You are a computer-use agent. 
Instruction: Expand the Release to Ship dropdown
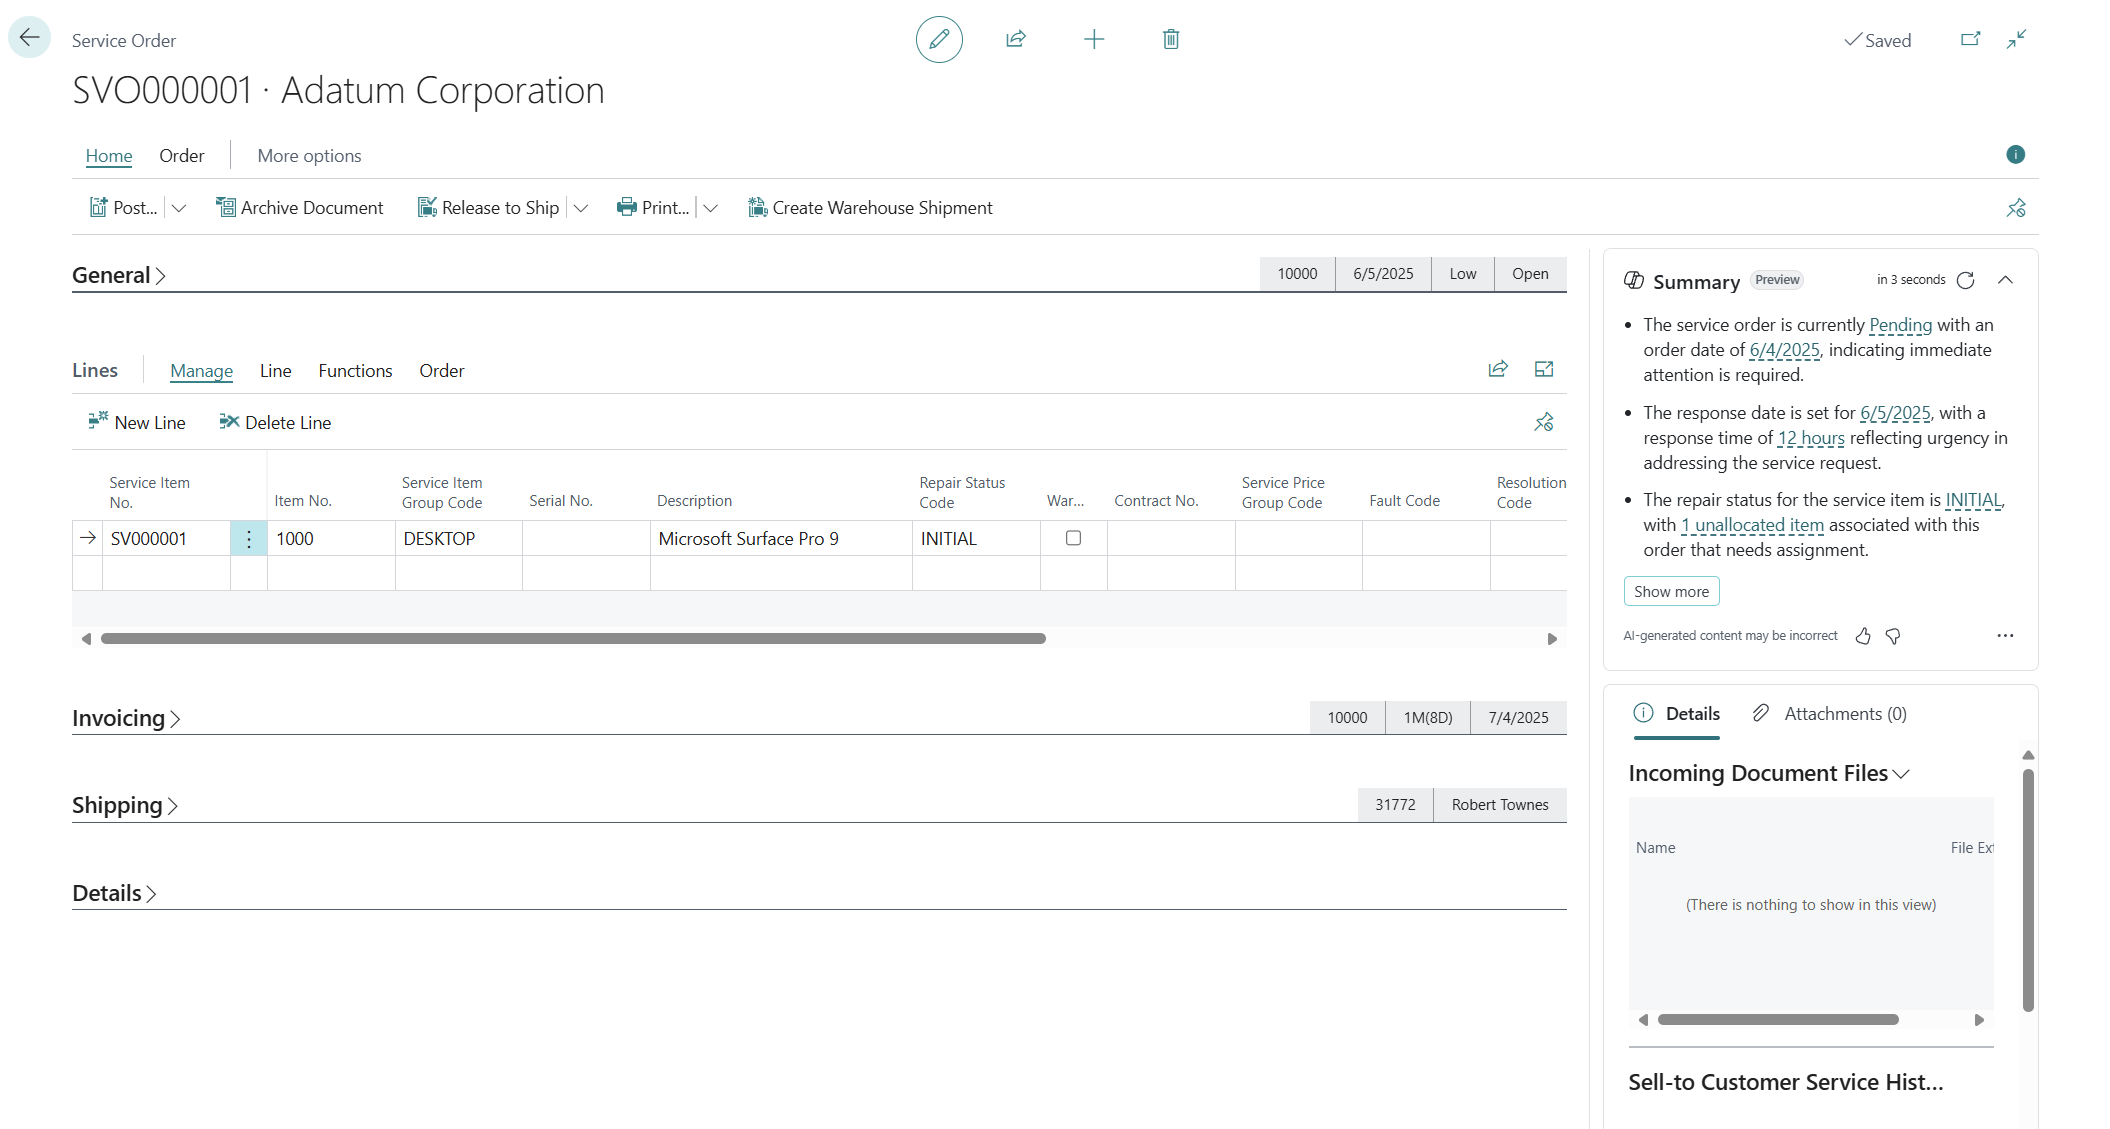(581, 208)
